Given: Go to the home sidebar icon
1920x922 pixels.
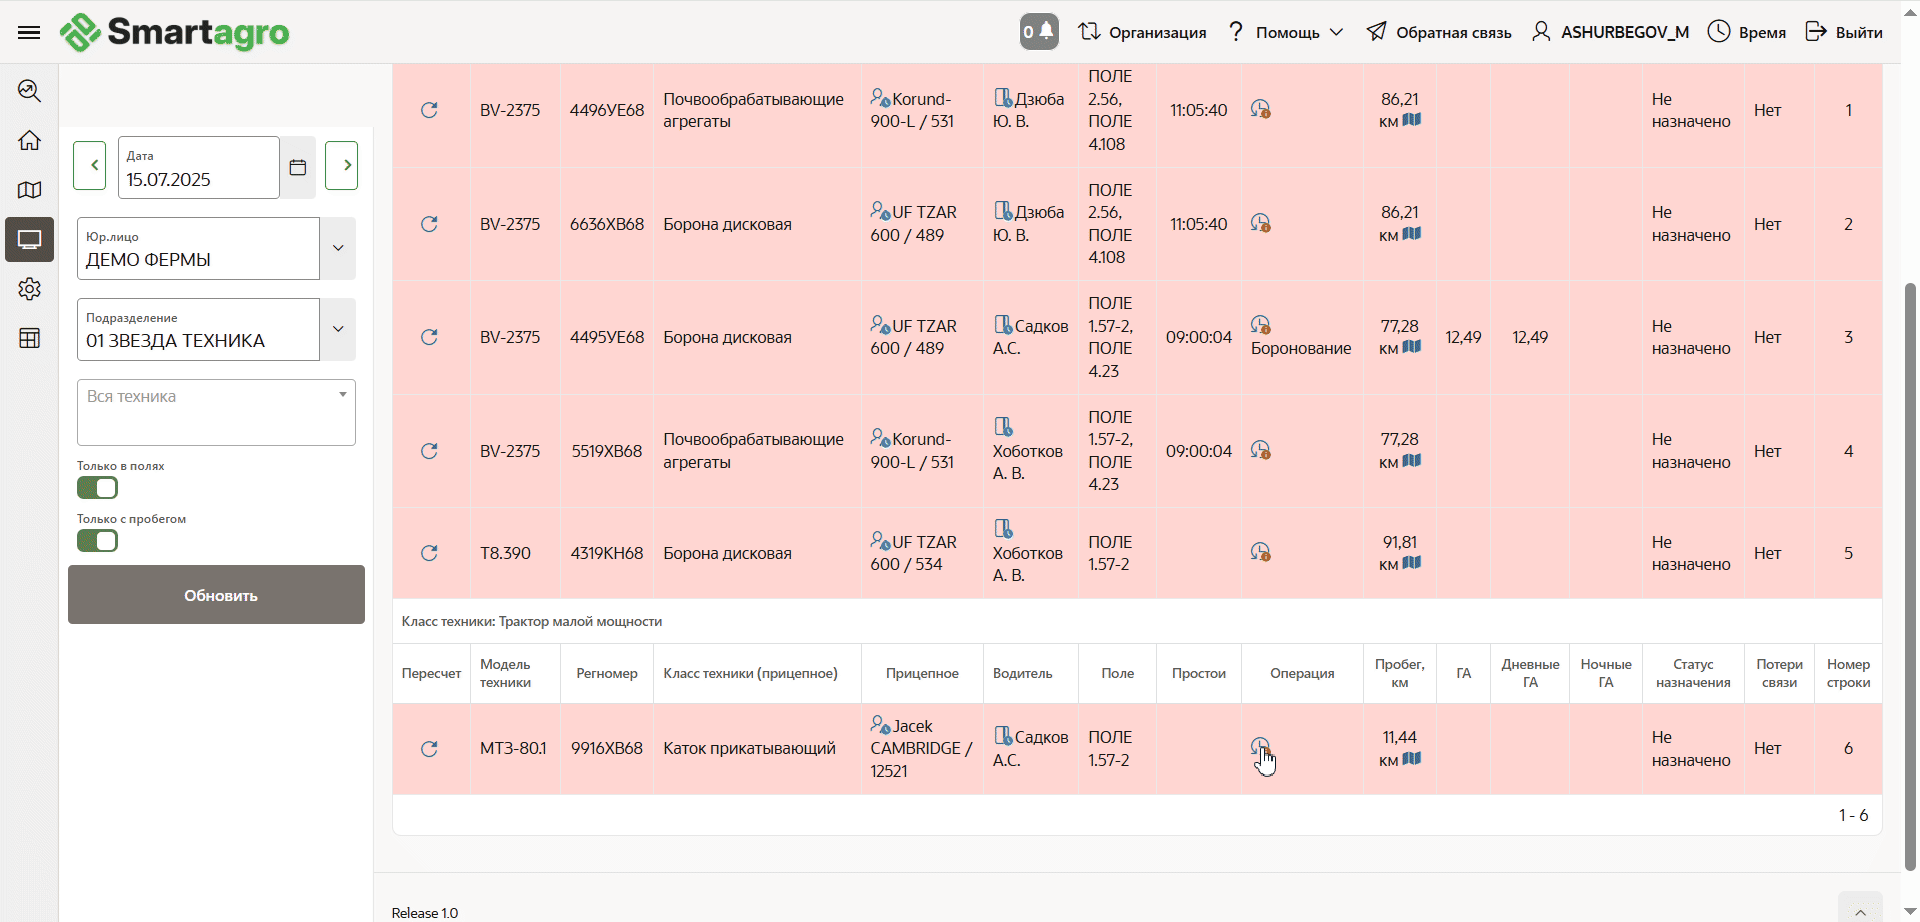Looking at the screenshot, I should click(x=29, y=140).
